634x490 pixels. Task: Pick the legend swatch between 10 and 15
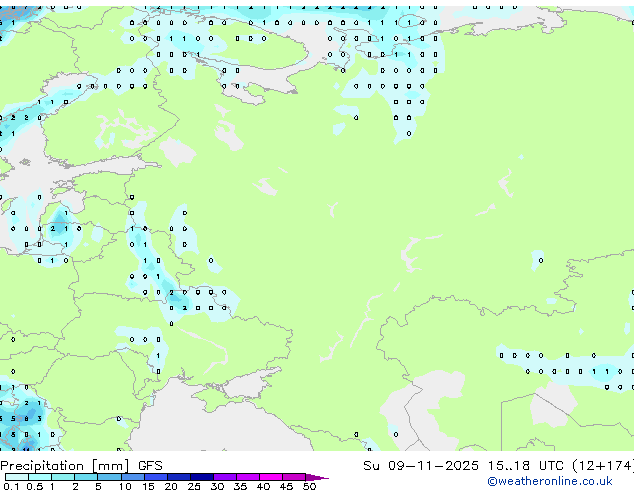pos(133,477)
